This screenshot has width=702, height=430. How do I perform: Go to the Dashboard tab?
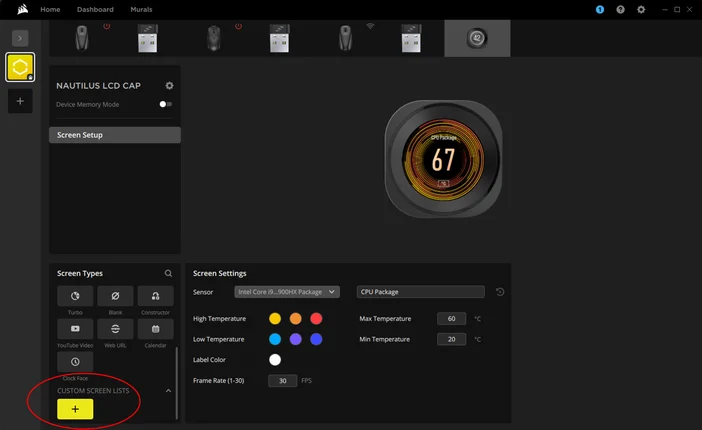tap(95, 9)
